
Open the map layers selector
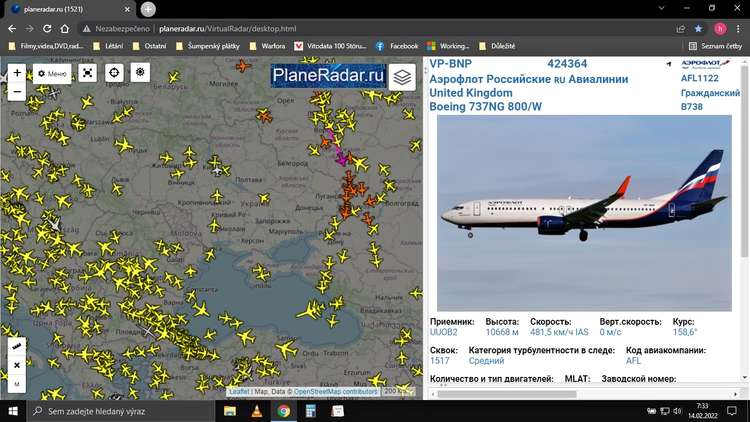point(402,77)
